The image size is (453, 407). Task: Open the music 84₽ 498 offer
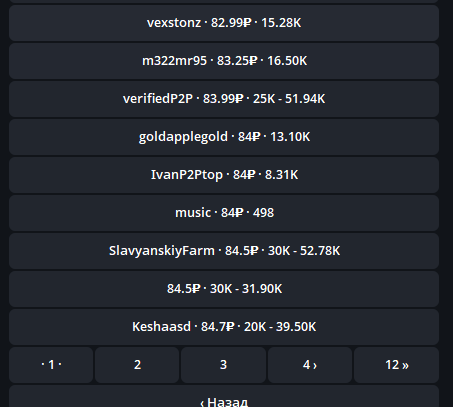pos(224,213)
